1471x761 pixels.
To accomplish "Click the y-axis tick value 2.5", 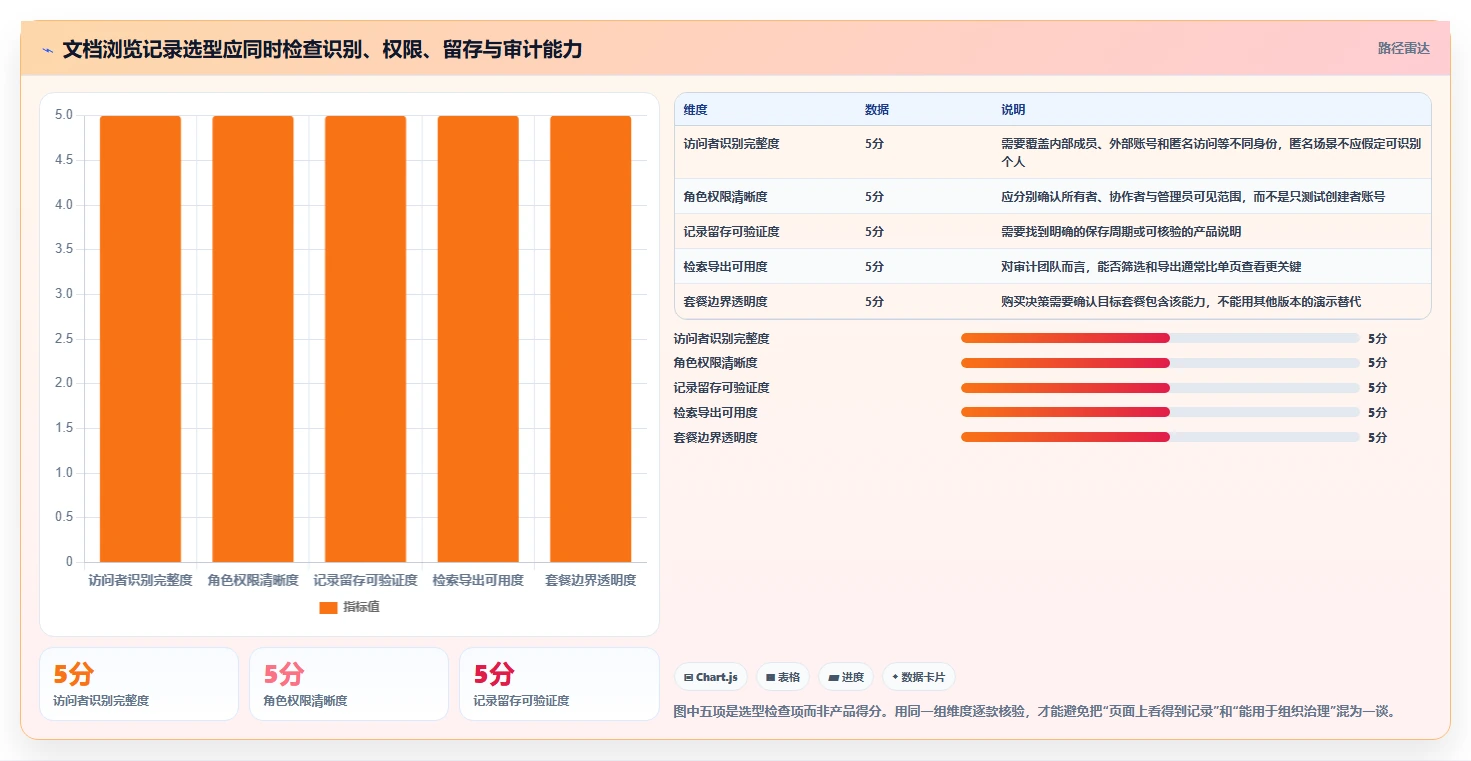I will 64,339.
